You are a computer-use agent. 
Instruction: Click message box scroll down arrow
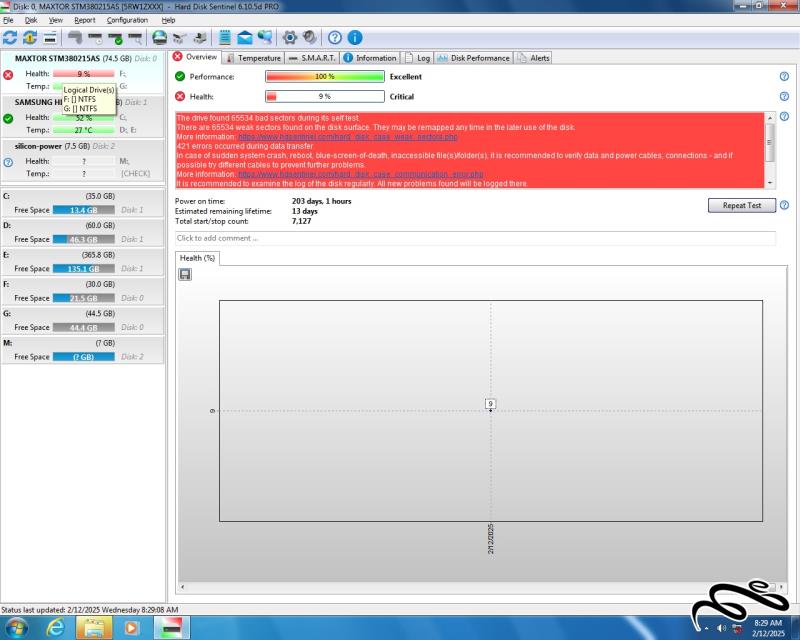point(770,183)
